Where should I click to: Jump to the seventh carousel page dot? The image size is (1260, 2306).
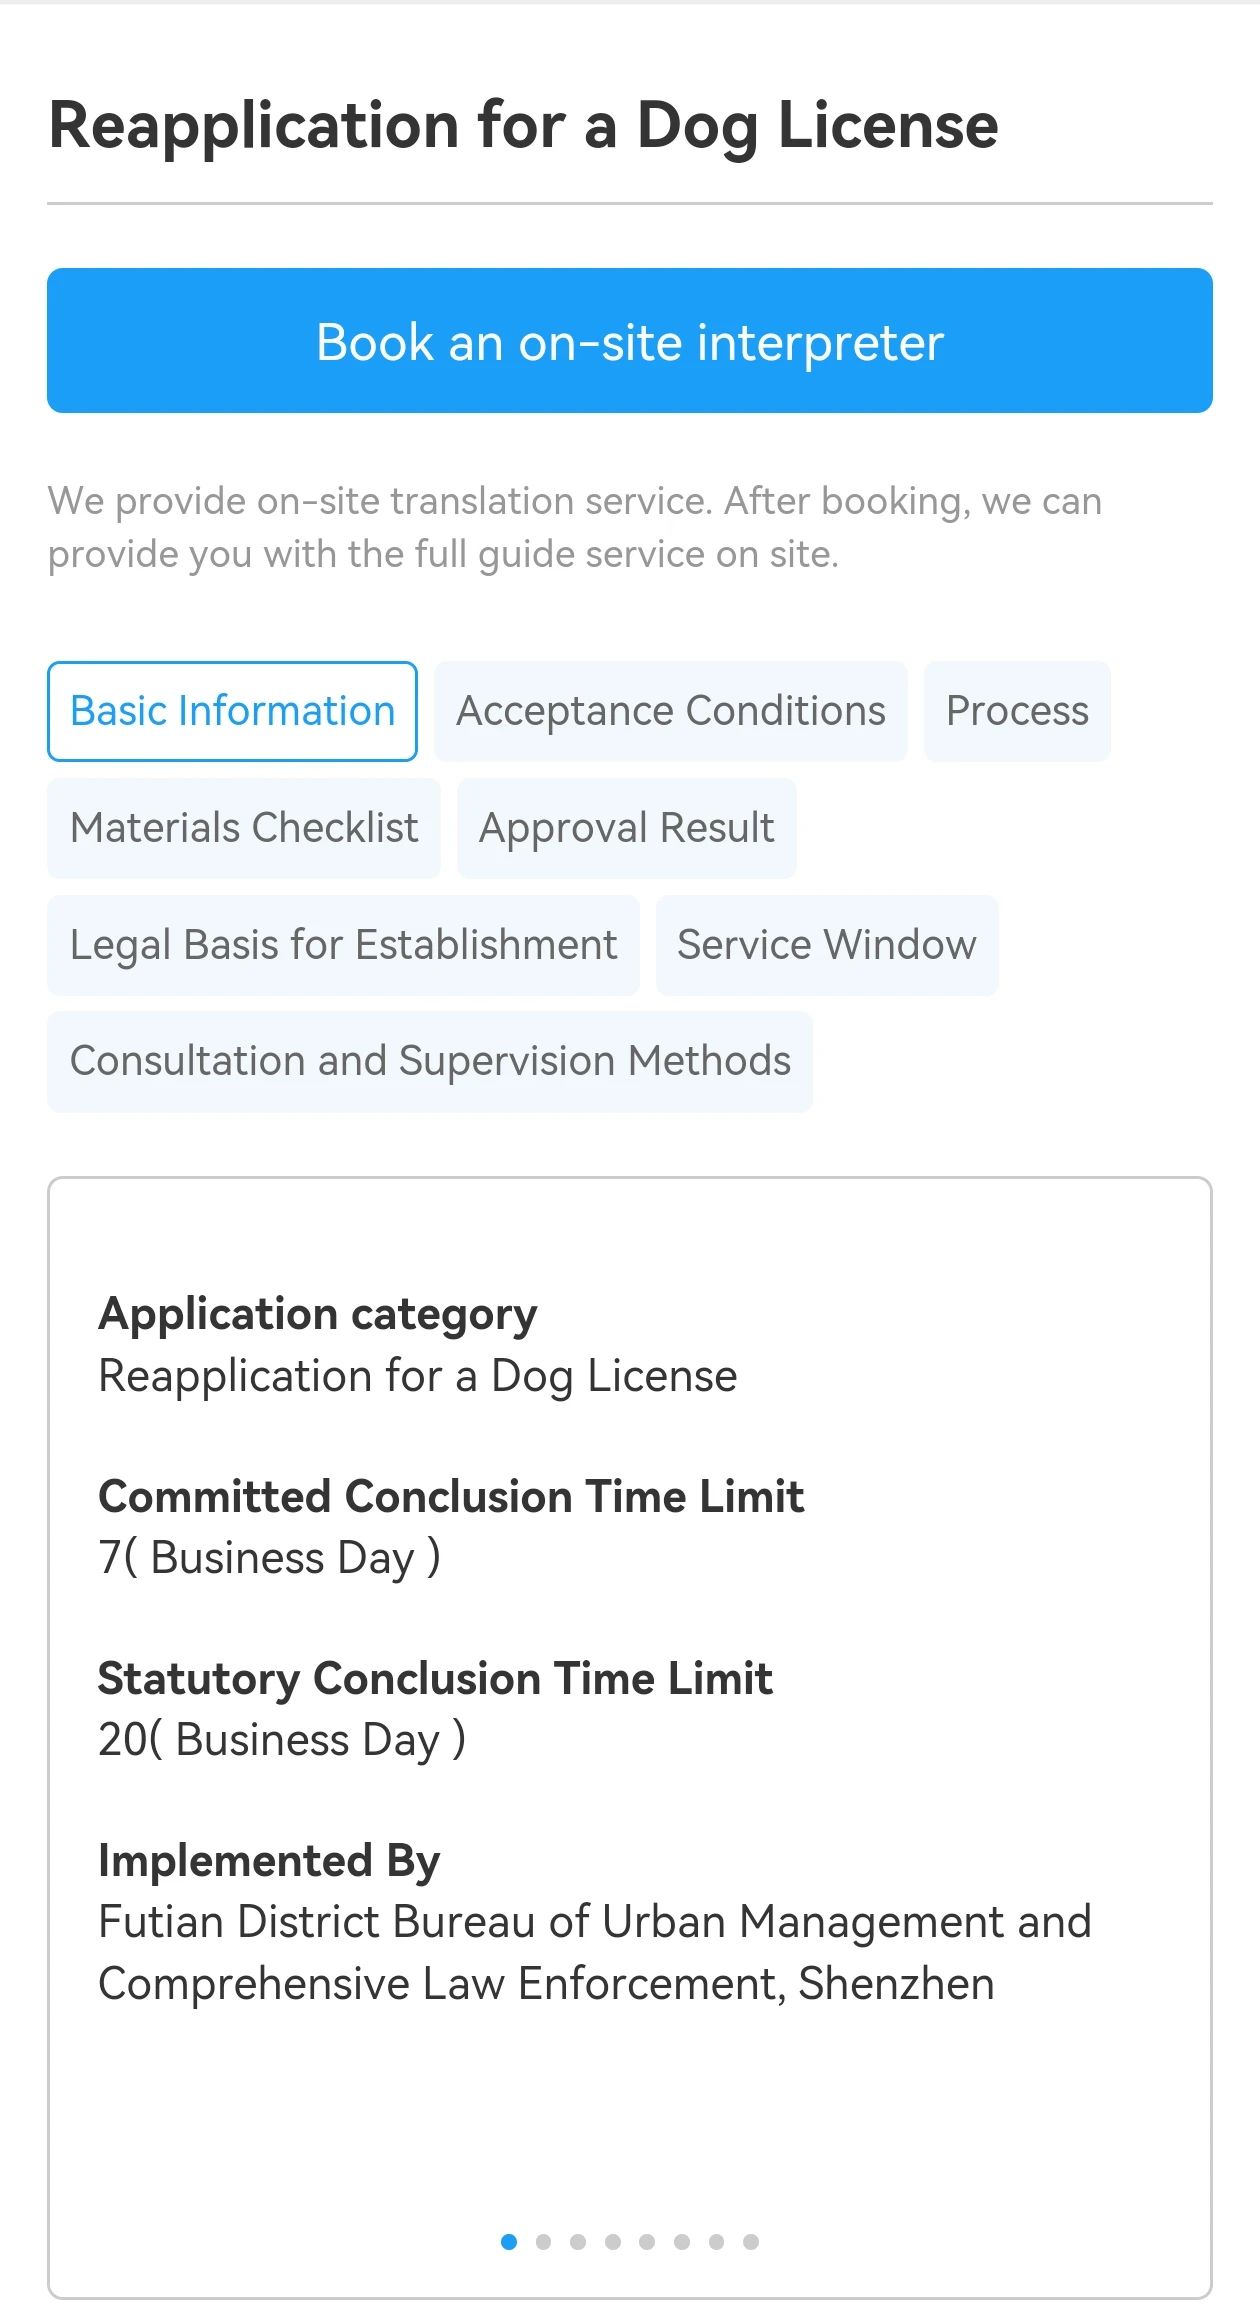pyautogui.click(x=716, y=2242)
